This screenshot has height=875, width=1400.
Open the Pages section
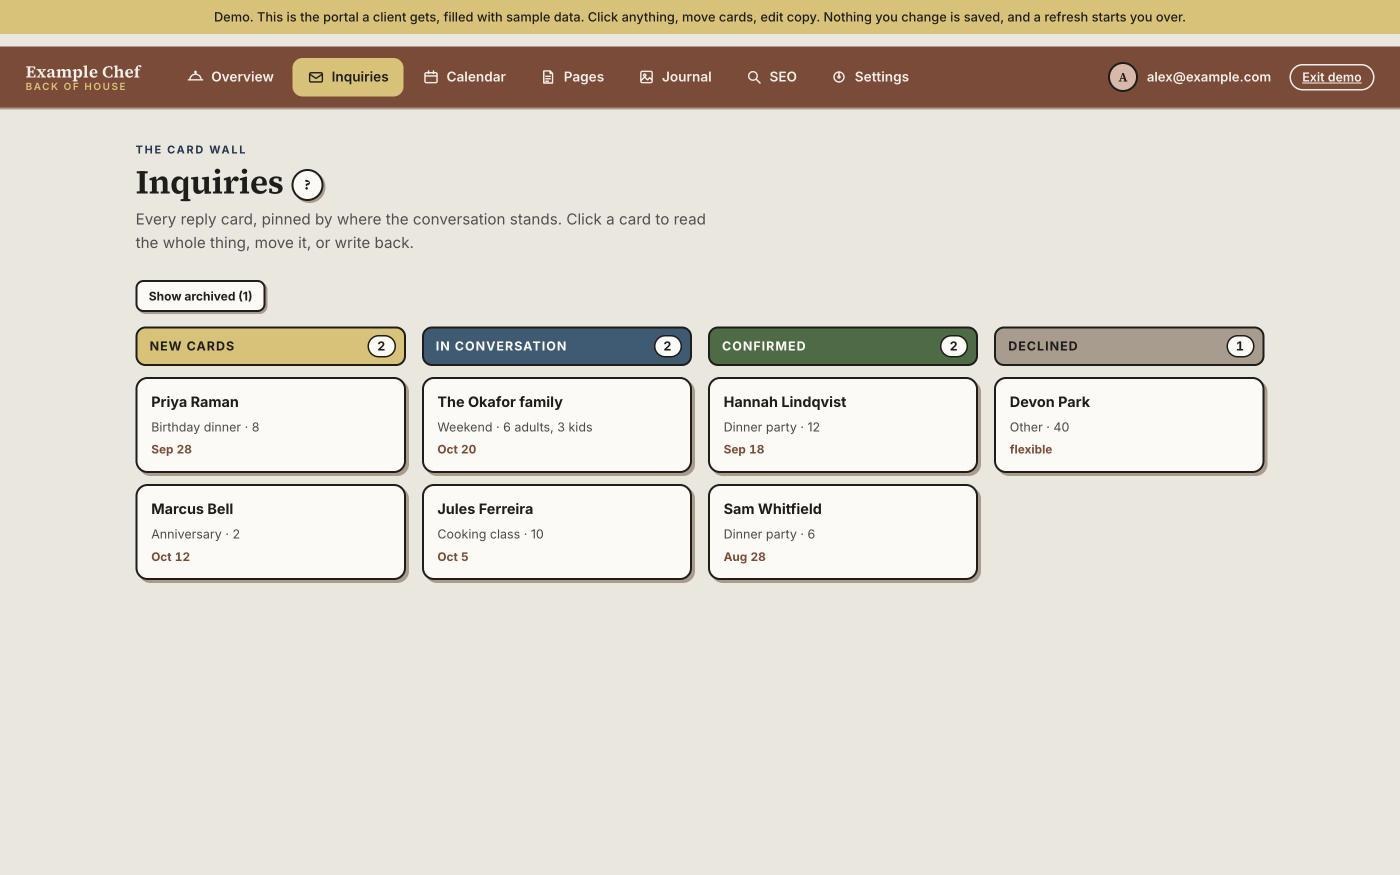(x=572, y=77)
